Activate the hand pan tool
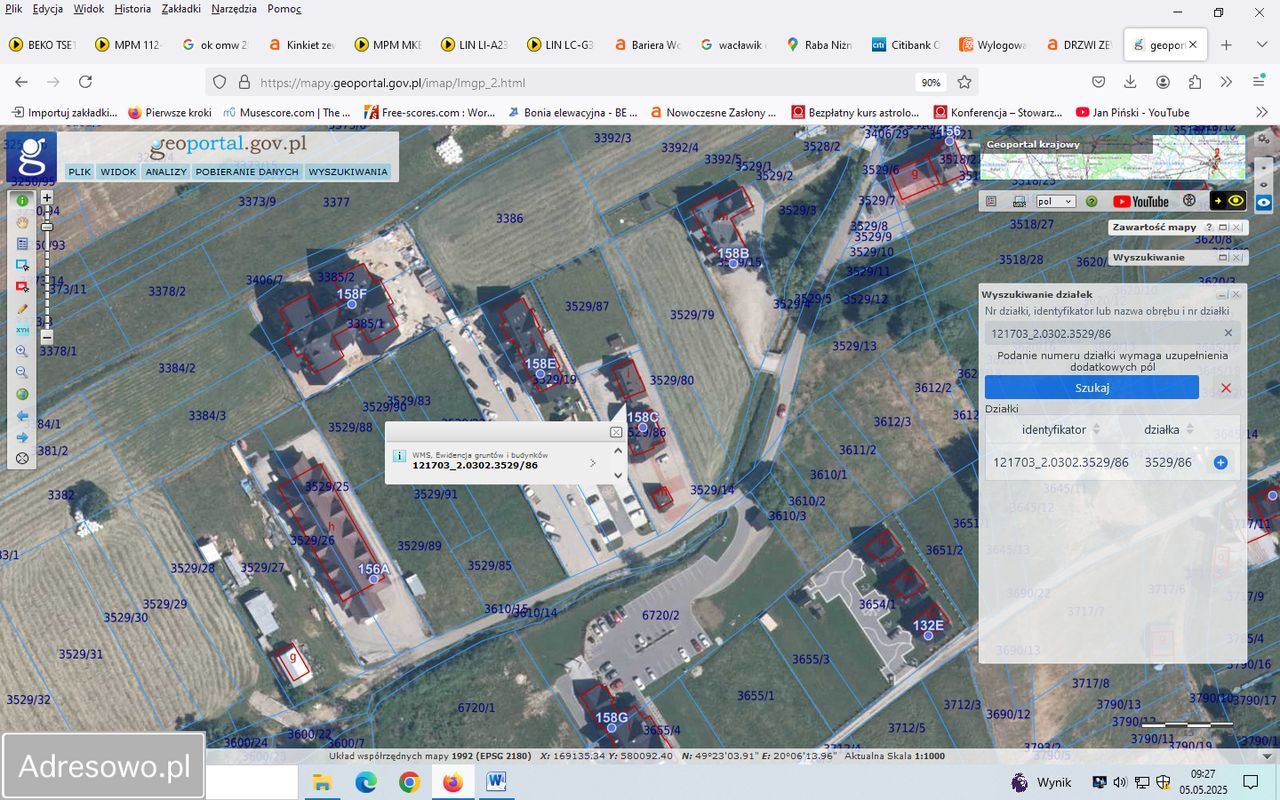The height and width of the screenshot is (800, 1280). pyautogui.click(x=22, y=222)
